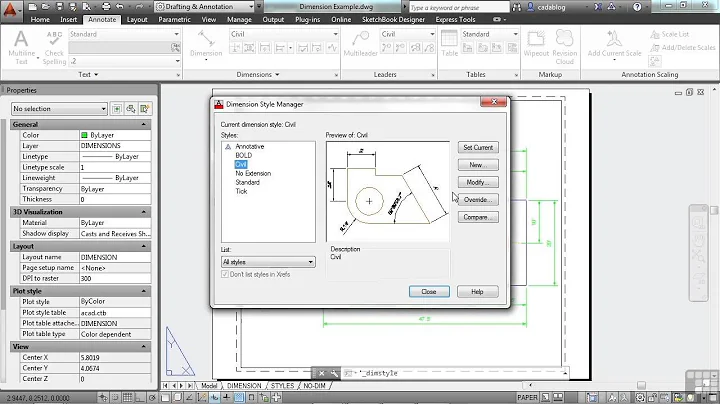This screenshot has height=404, width=720.
Task: Open the workspace dropdown Drafting & Annotation
Action: (x=205, y=7)
